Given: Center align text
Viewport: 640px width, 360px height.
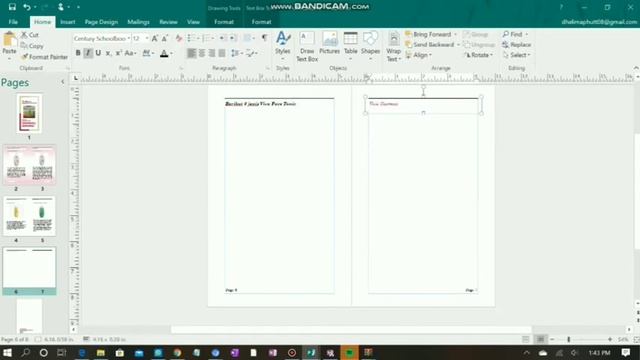Looking at the screenshot, I should point(202,53).
